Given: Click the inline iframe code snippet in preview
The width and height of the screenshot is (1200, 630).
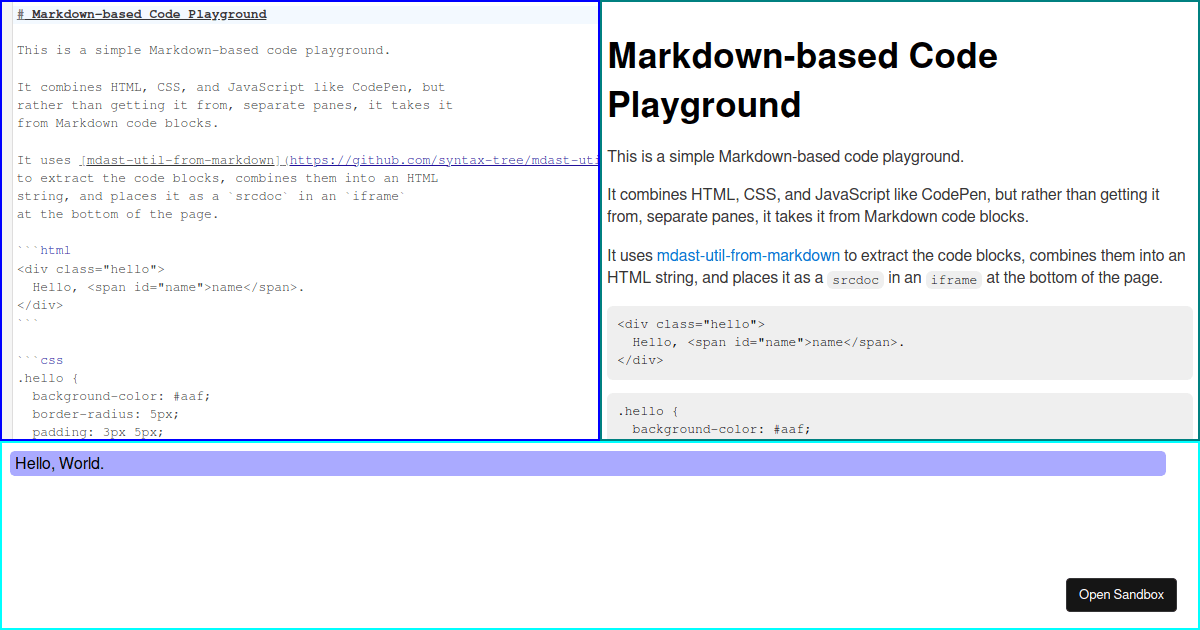Looking at the screenshot, I should tap(953, 280).
